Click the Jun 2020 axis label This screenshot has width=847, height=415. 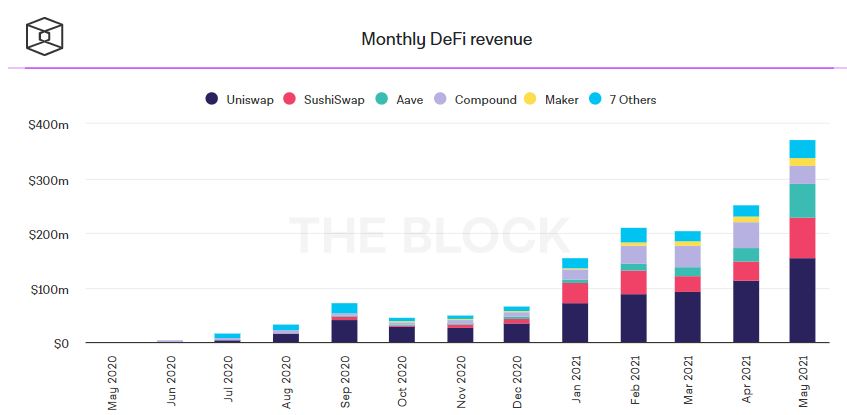pos(171,382)
